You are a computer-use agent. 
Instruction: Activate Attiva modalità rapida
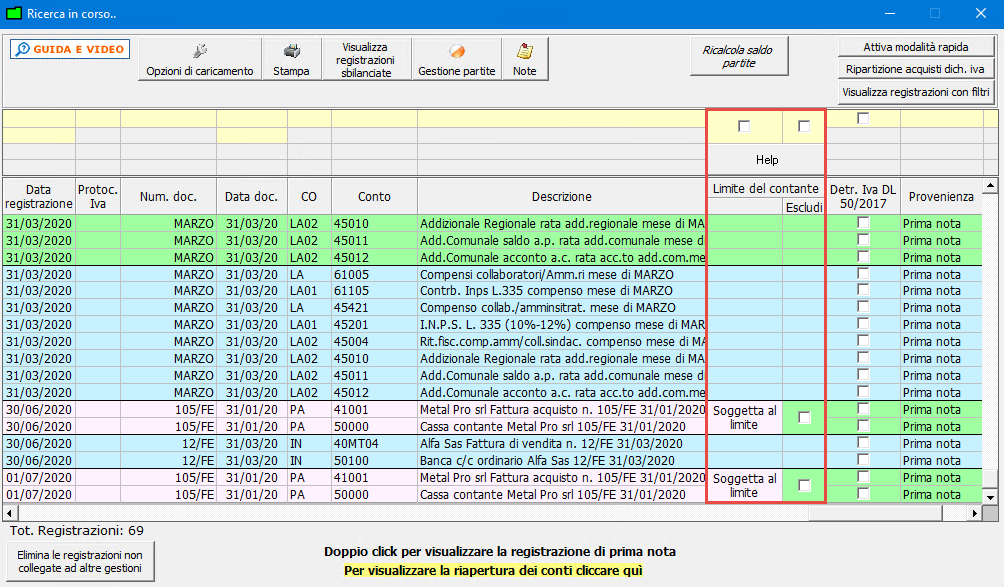pos(916,47)
